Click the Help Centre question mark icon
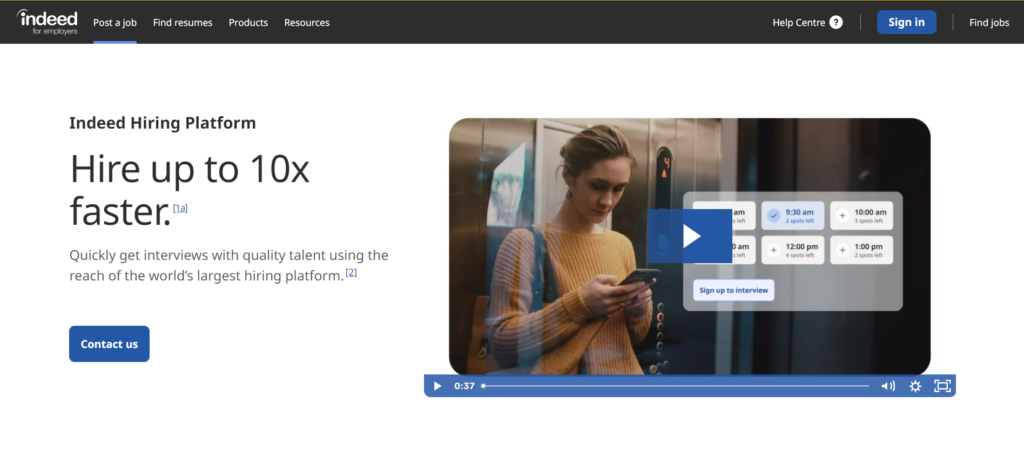This screenshot has height=449, width=1024. pos(836,22)
